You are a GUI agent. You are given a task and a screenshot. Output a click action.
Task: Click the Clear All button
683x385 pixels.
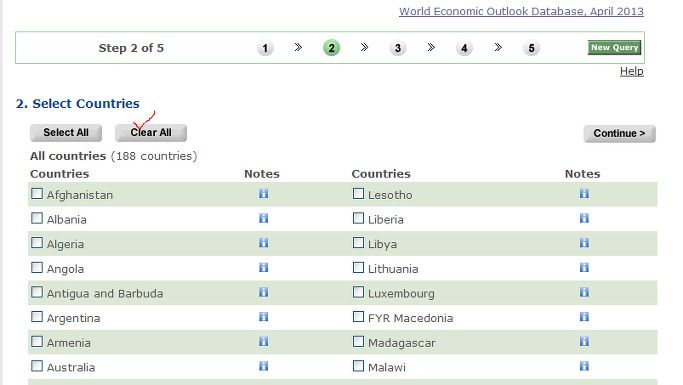click(151, 133)
